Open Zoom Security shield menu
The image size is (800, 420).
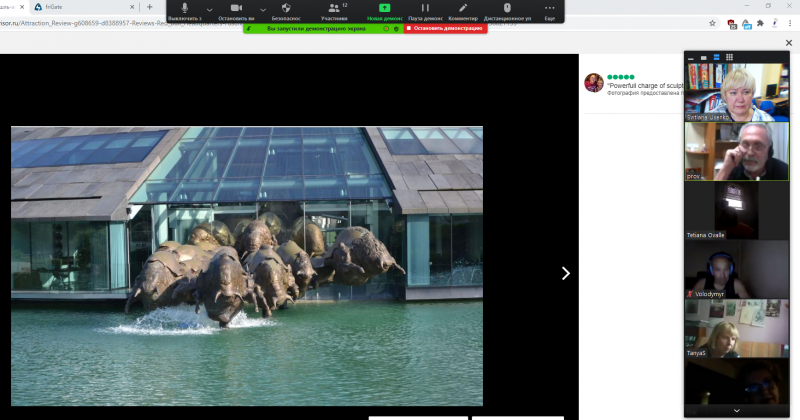286,11
